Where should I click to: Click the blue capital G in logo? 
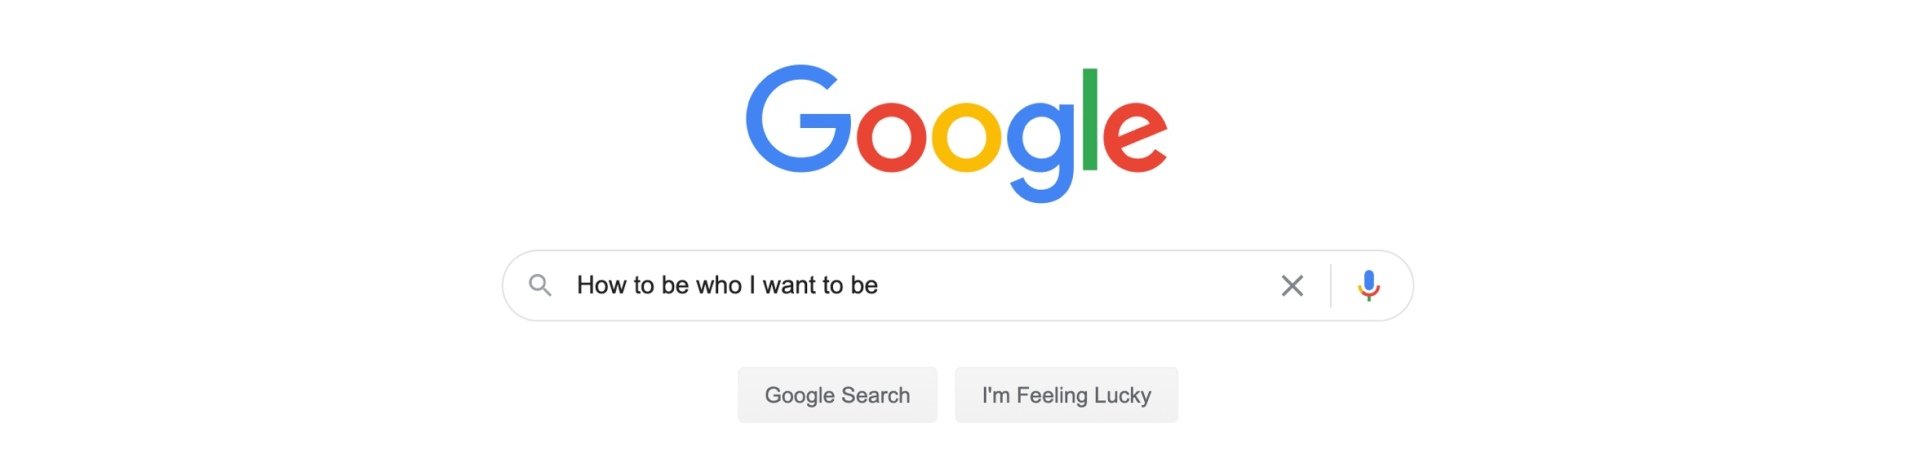(798, 119)
